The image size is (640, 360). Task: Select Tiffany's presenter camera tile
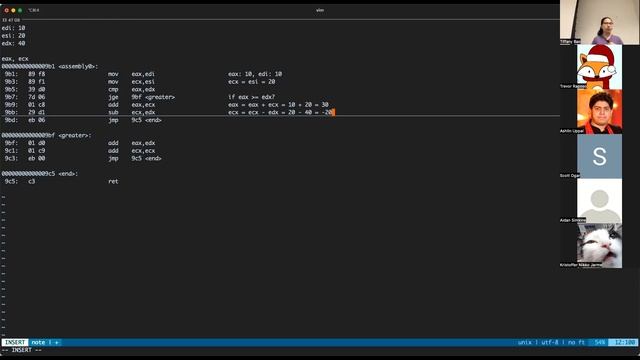click(x=599, y=22)
